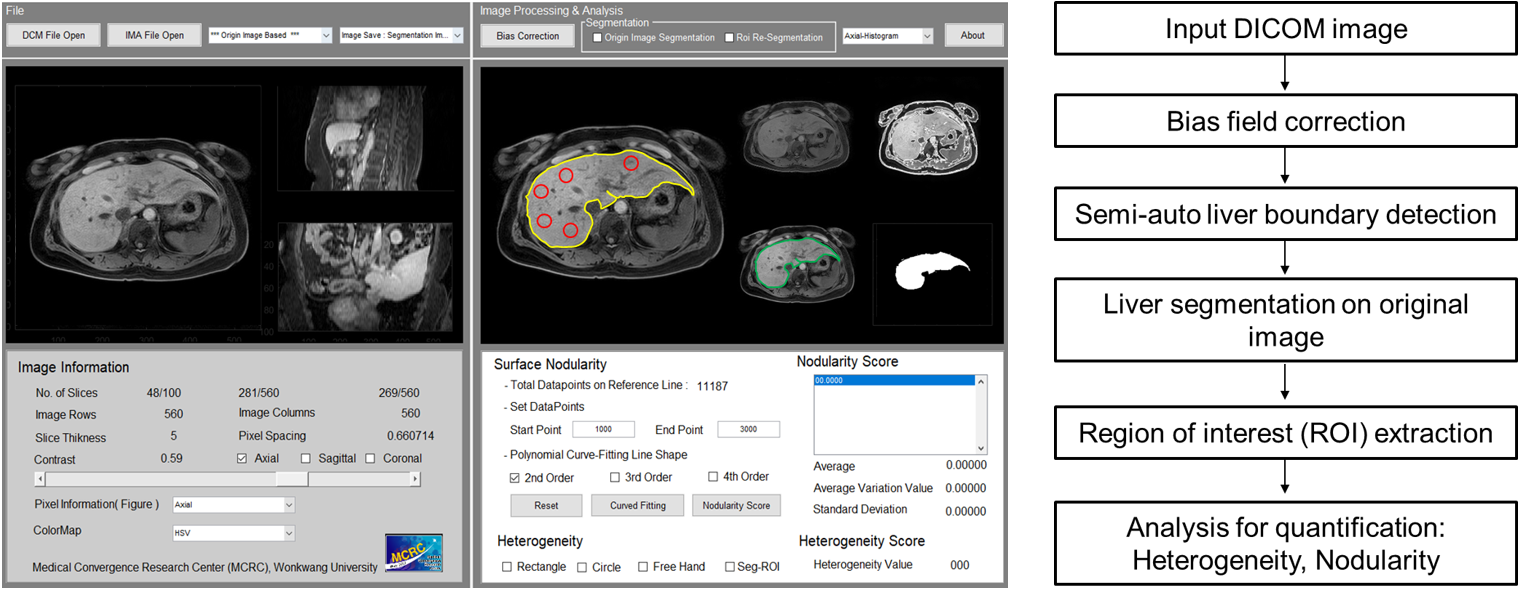Open the File menu

(15, 10)
